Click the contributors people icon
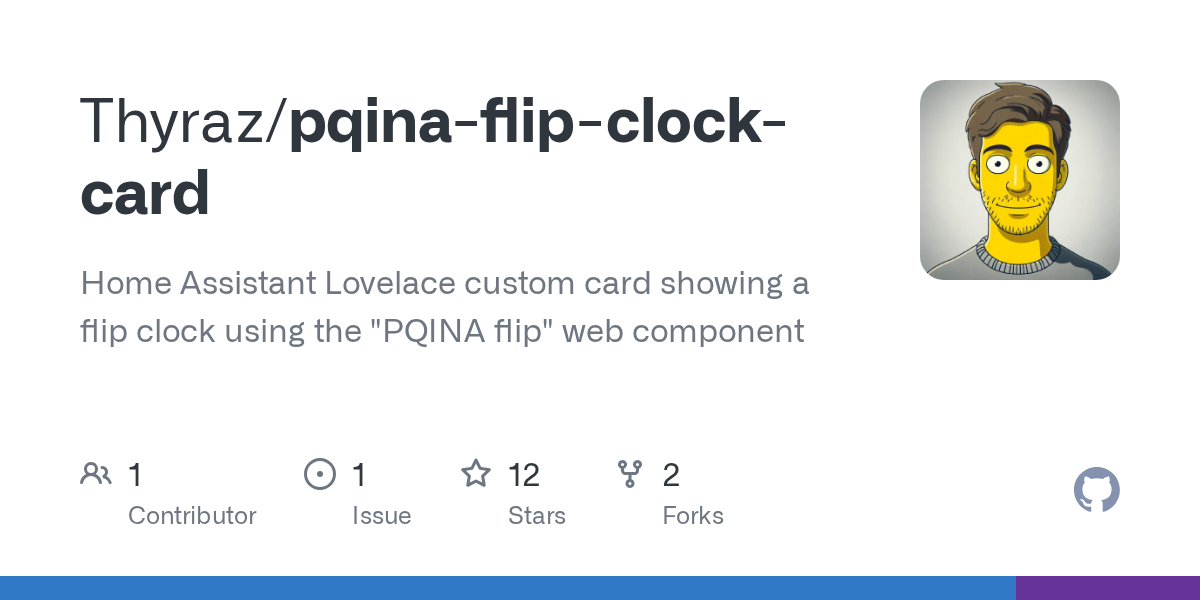Viewport: 1200px width, 600px height. [x=96, y=474]
